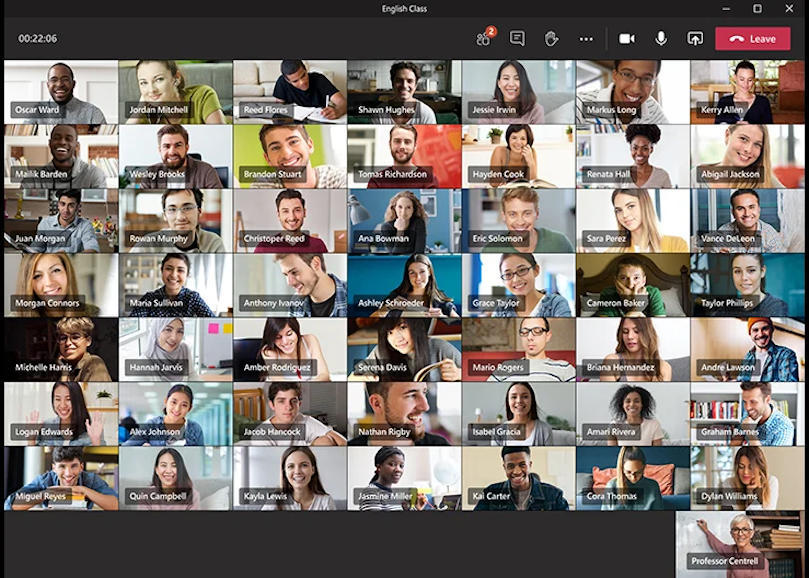This screenshot has height=578, width=809.
Task: Leave the English Class meeting
Action: click(752, 39)
